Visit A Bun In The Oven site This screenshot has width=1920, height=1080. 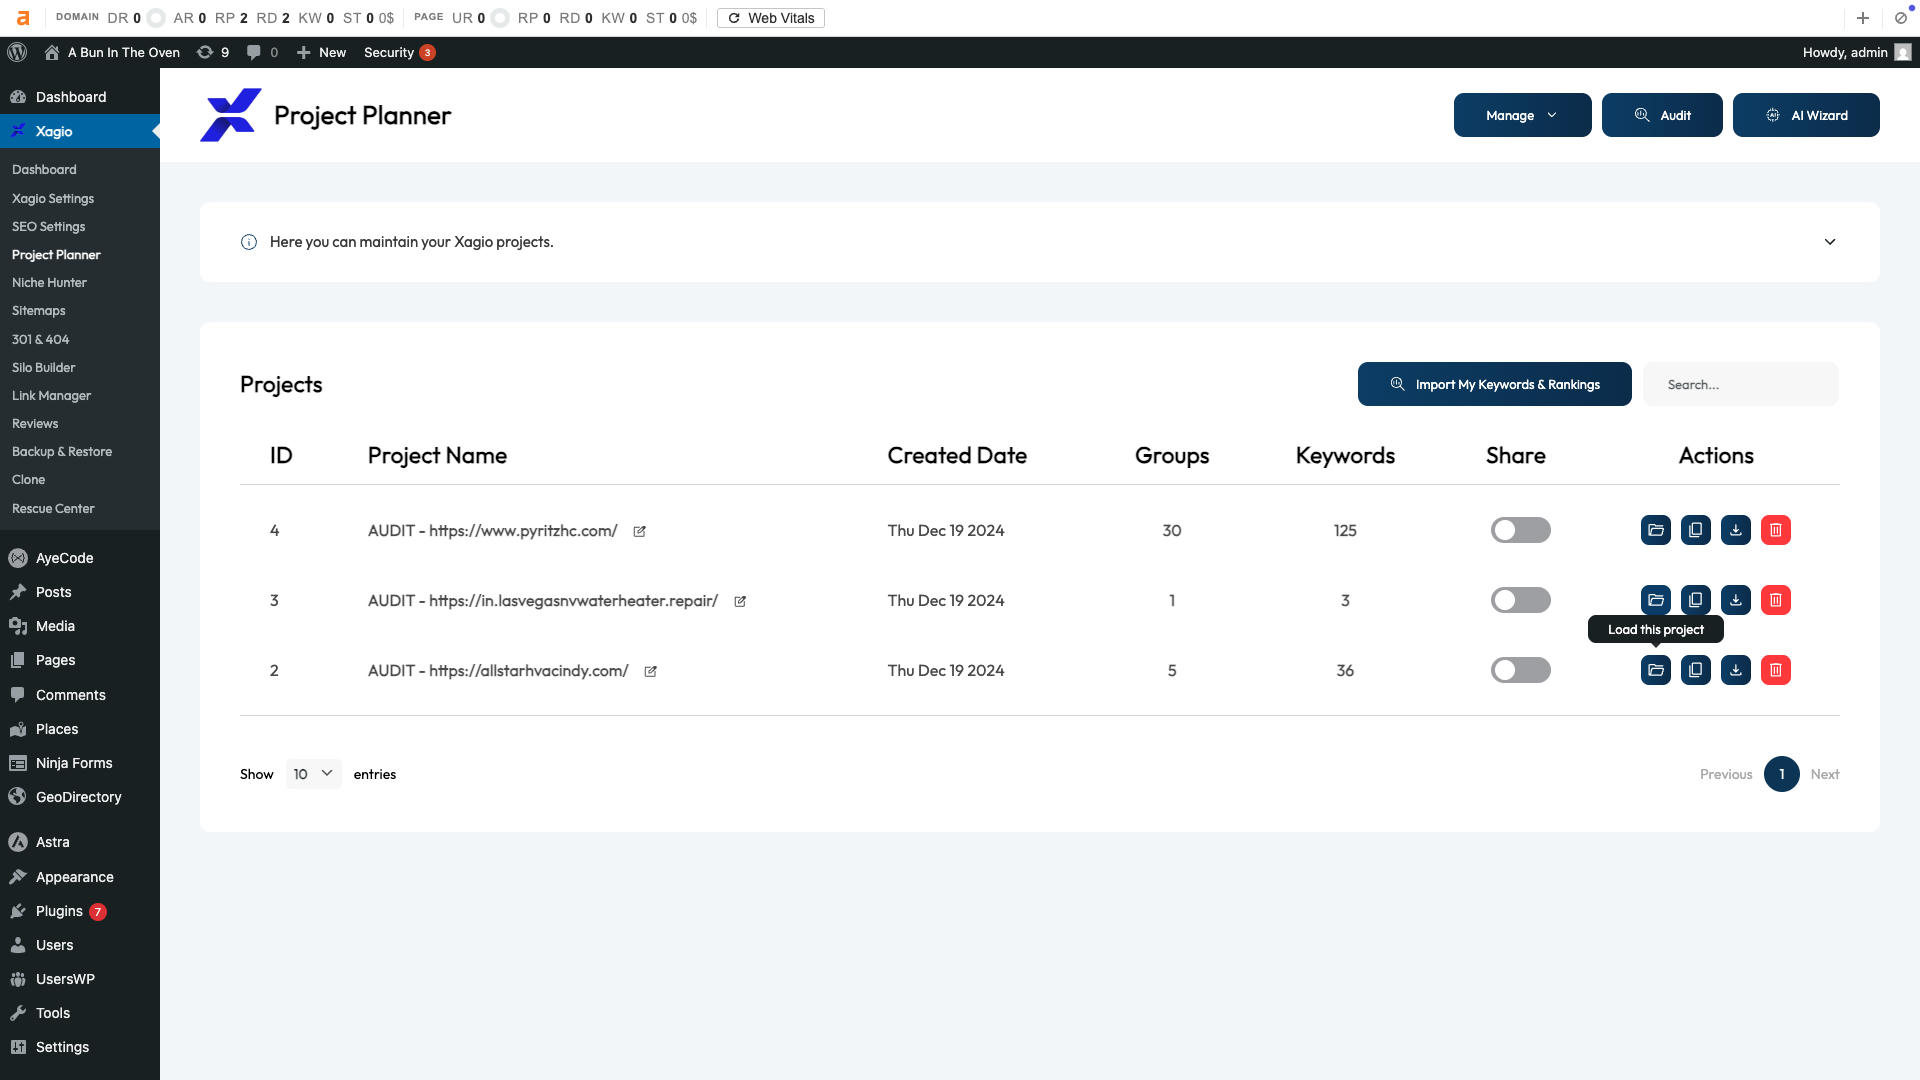[x=112, y=52]
